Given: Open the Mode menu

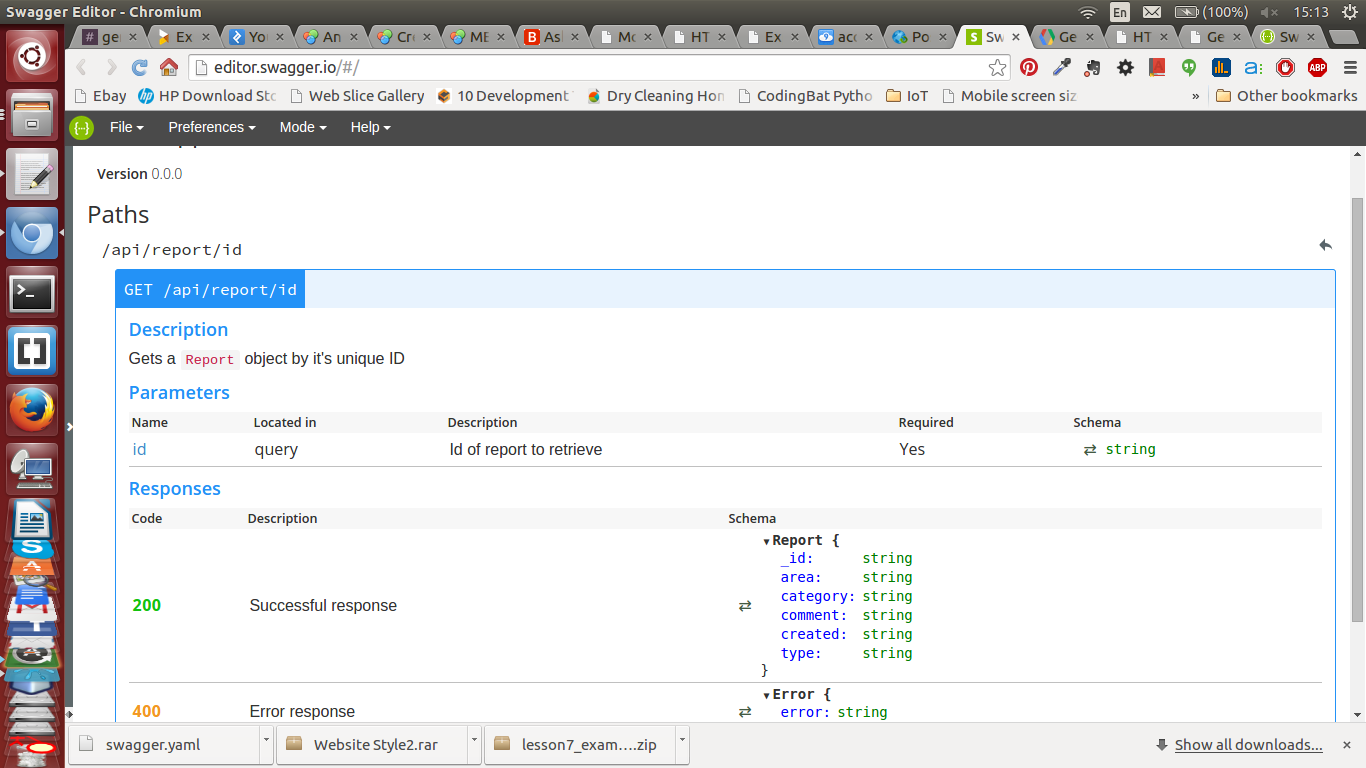Looking at the screenshot, I should click(x=301, y=127).
